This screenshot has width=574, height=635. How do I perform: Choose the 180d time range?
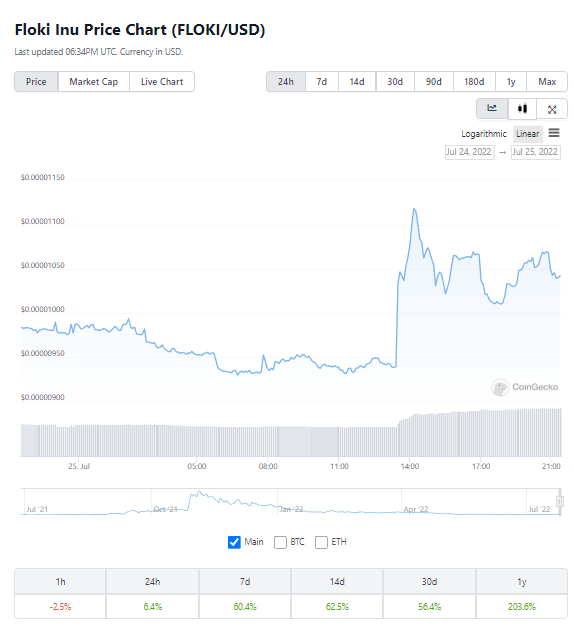click(474, 82)
